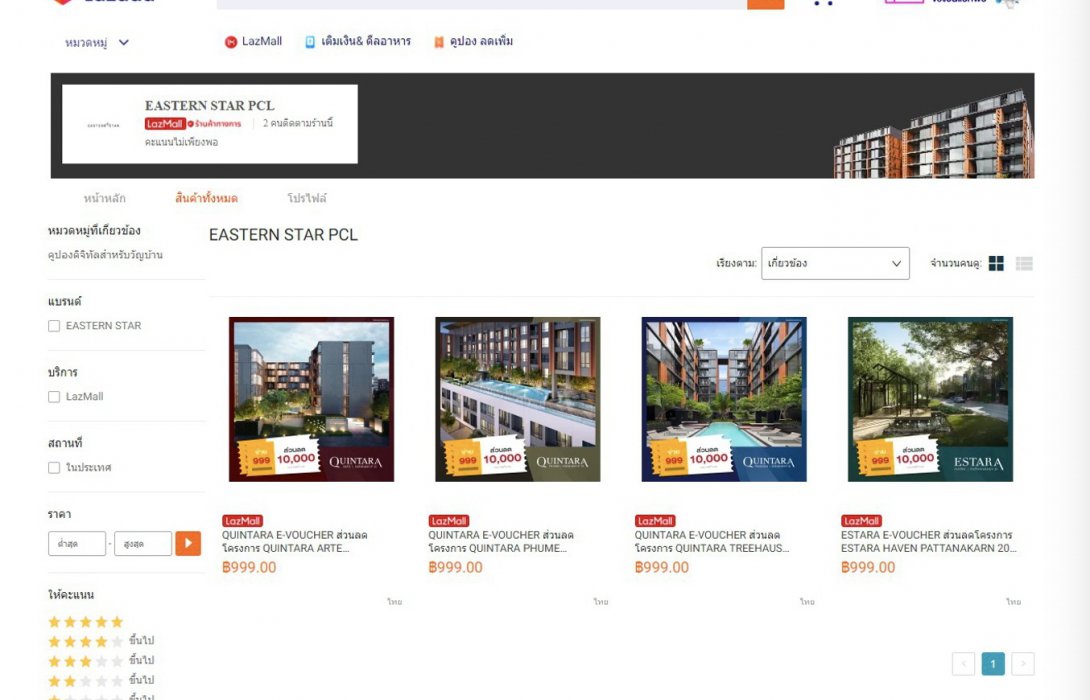Click pagination page 1 button
This screenshot has height=700, width=1090.
pyautogui.click(x=992, y=663)
